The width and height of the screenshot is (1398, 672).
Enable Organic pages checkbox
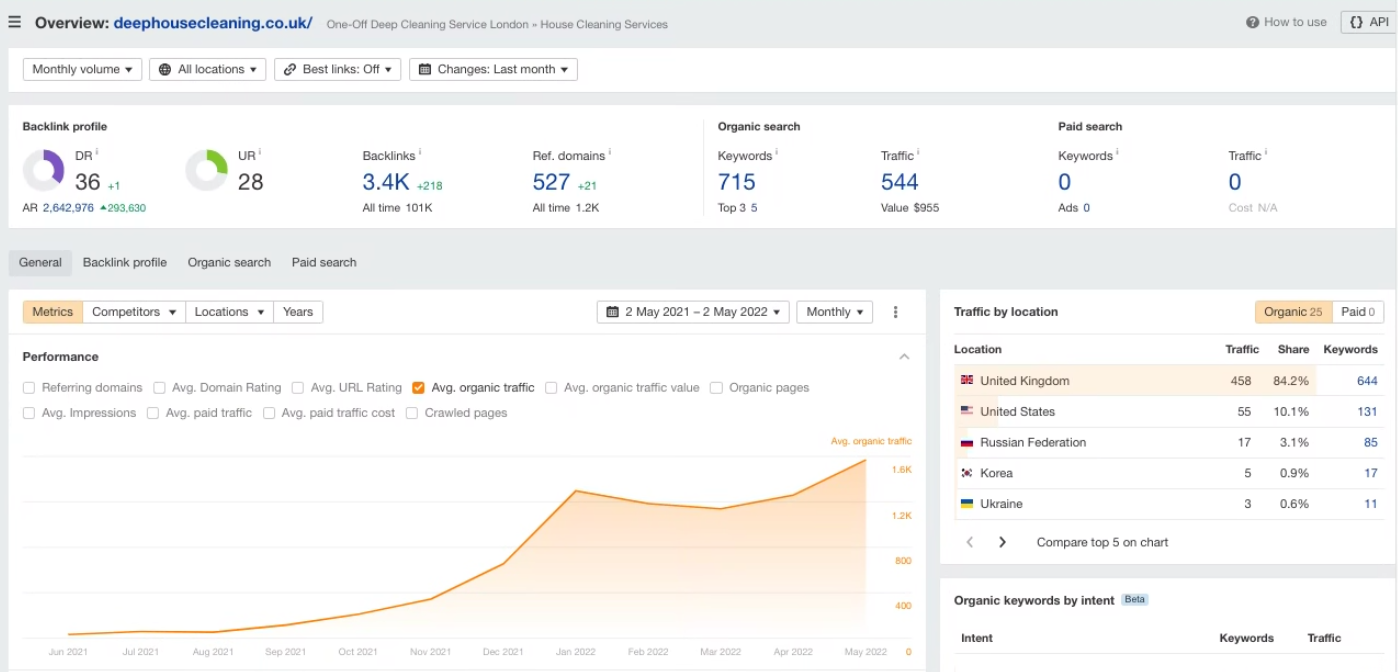click(716, 388)
